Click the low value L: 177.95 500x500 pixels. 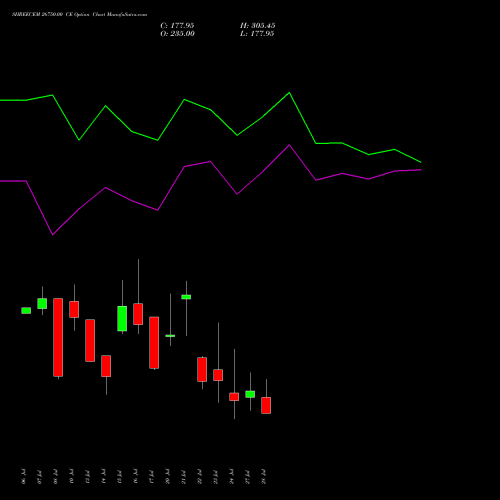[257, 34]
